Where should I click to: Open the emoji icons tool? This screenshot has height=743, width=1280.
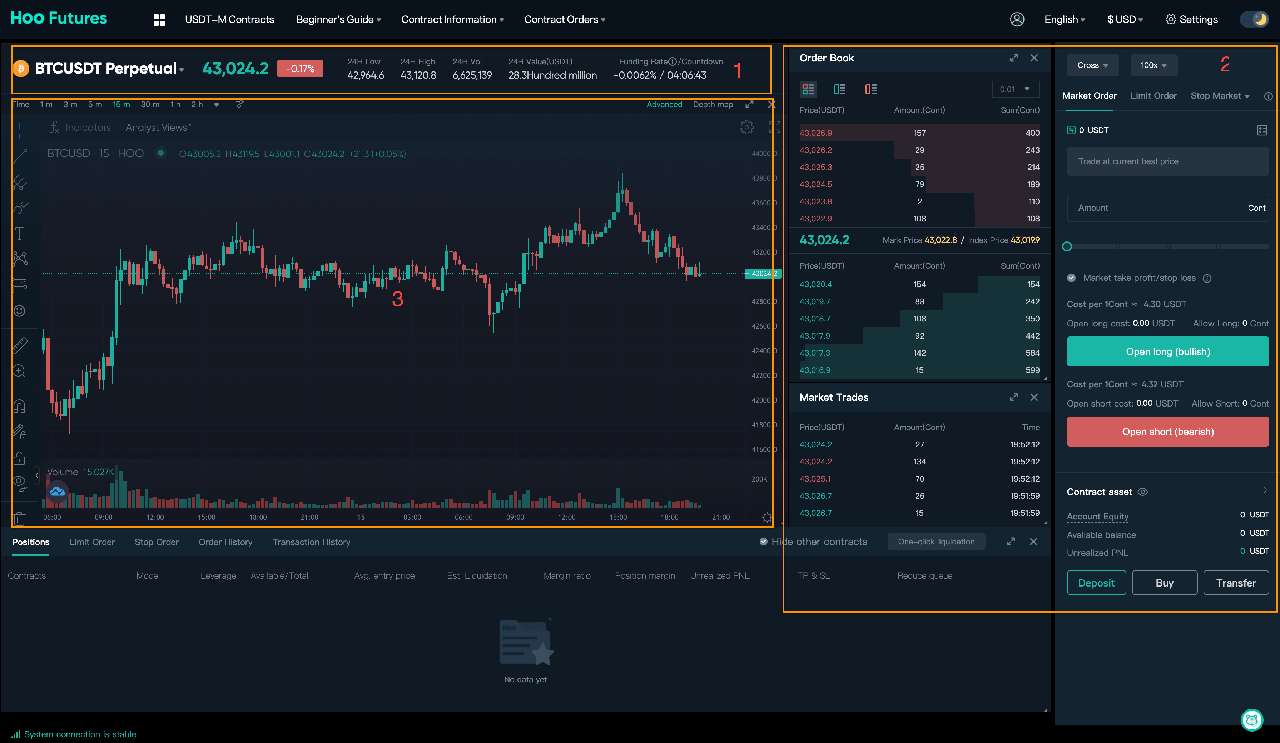click(x=20, y=311)
